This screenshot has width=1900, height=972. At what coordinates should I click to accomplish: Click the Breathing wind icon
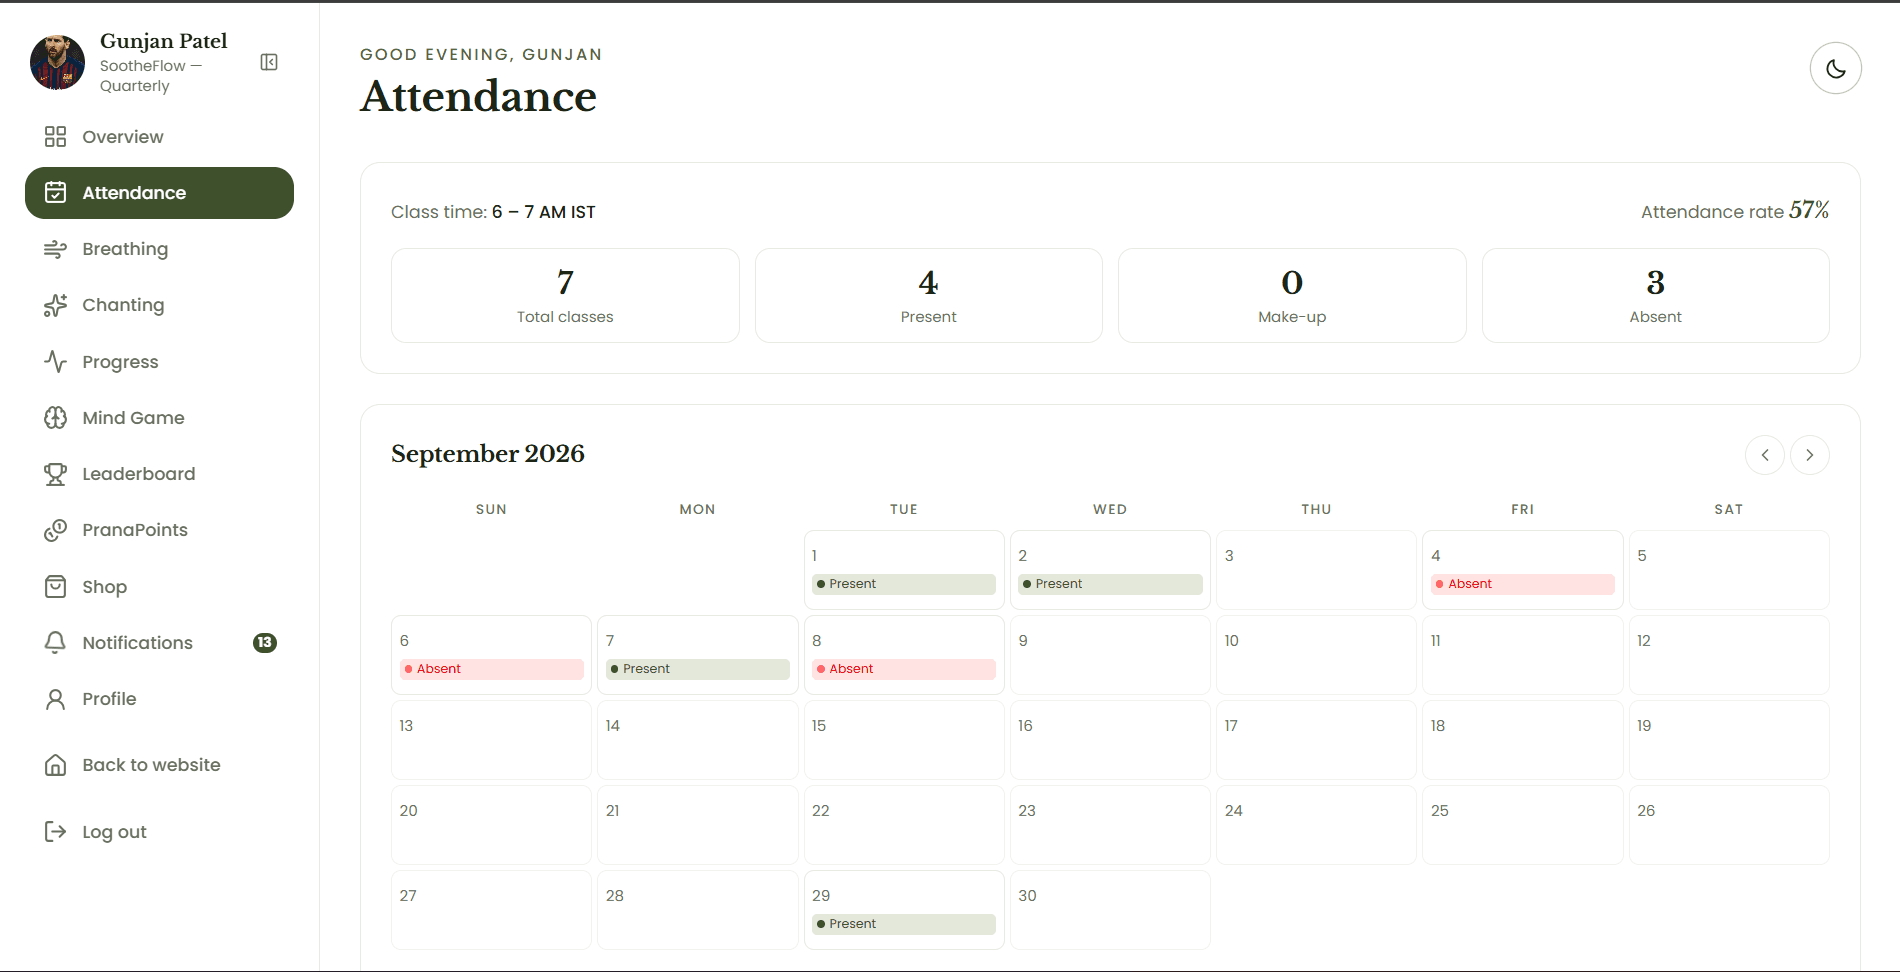(55, 249)
